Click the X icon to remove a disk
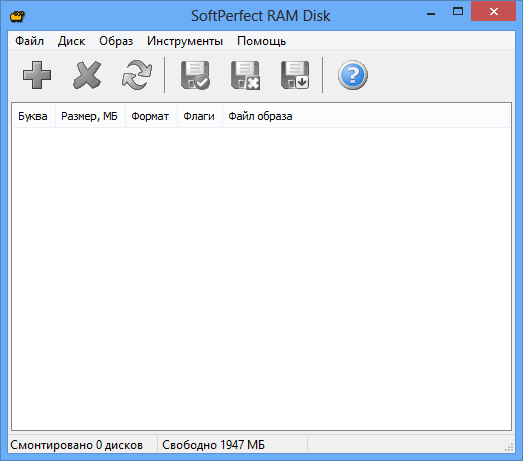 point(87,75)
